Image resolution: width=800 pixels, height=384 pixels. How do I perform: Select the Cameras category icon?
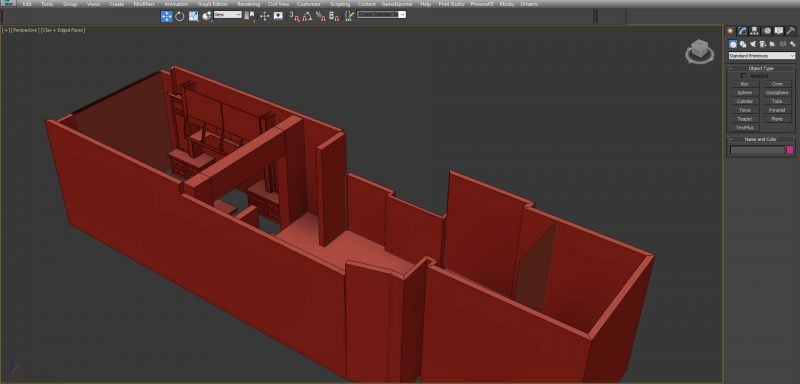tap(763, 44)
